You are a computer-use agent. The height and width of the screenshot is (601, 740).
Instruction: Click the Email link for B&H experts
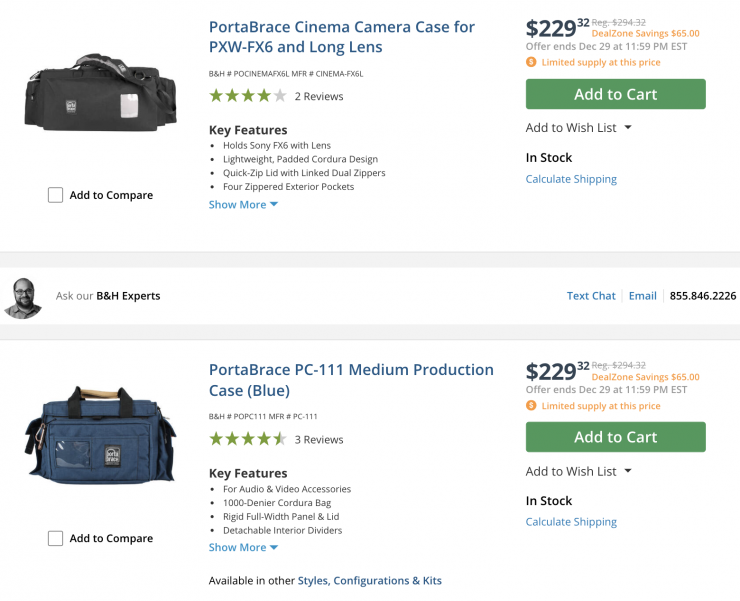tap(642, 296)
